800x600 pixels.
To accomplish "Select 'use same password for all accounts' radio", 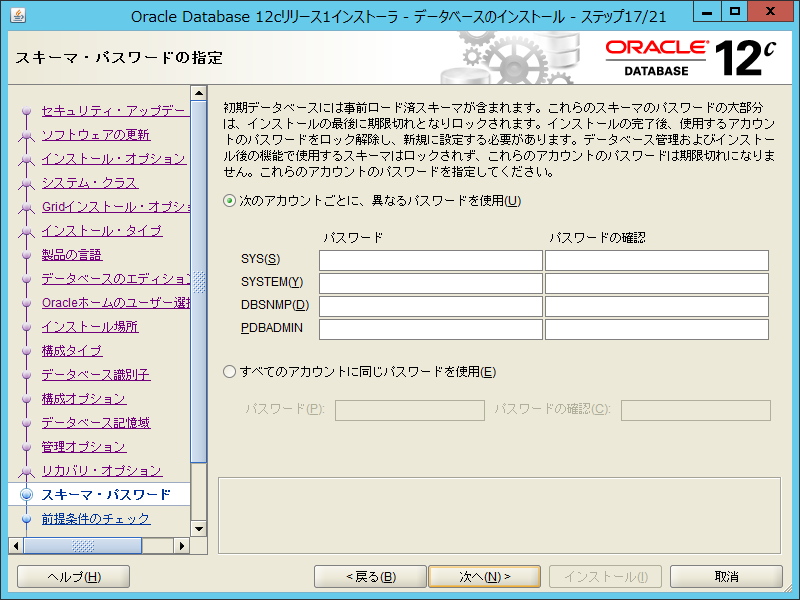I will (x=230, y=372).
